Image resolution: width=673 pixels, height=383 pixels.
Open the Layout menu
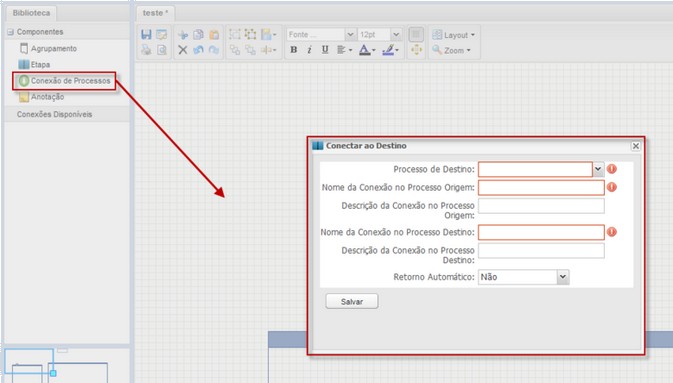point(454,35)
